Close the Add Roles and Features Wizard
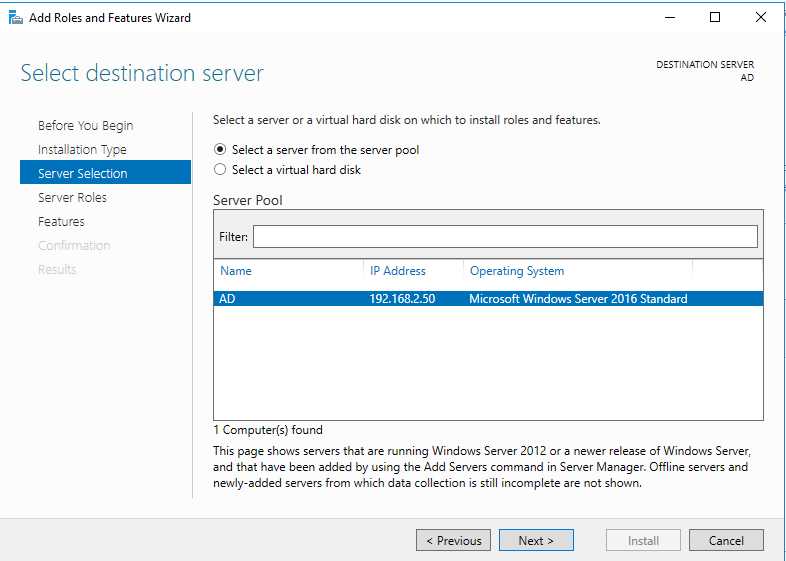The height and width of the screenshot is (561, 786). point(760,18)
